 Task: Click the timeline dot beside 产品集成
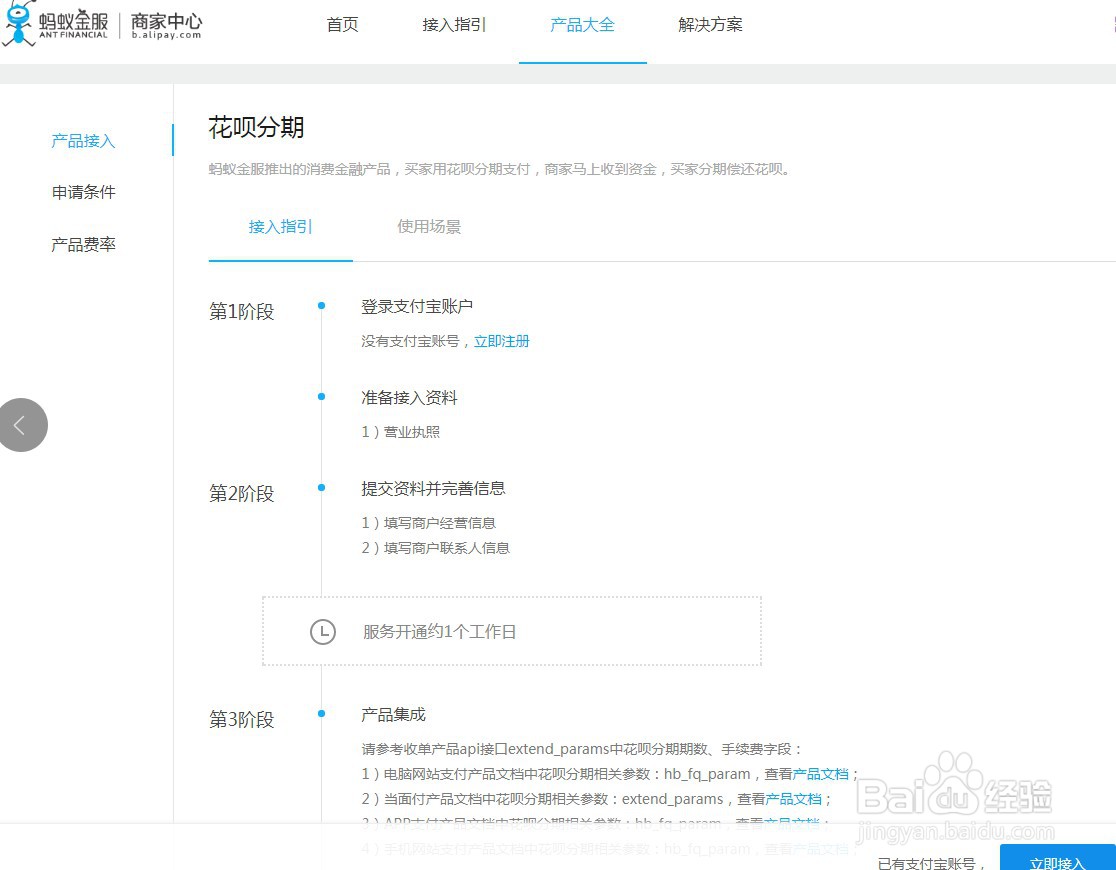(322, 713)
